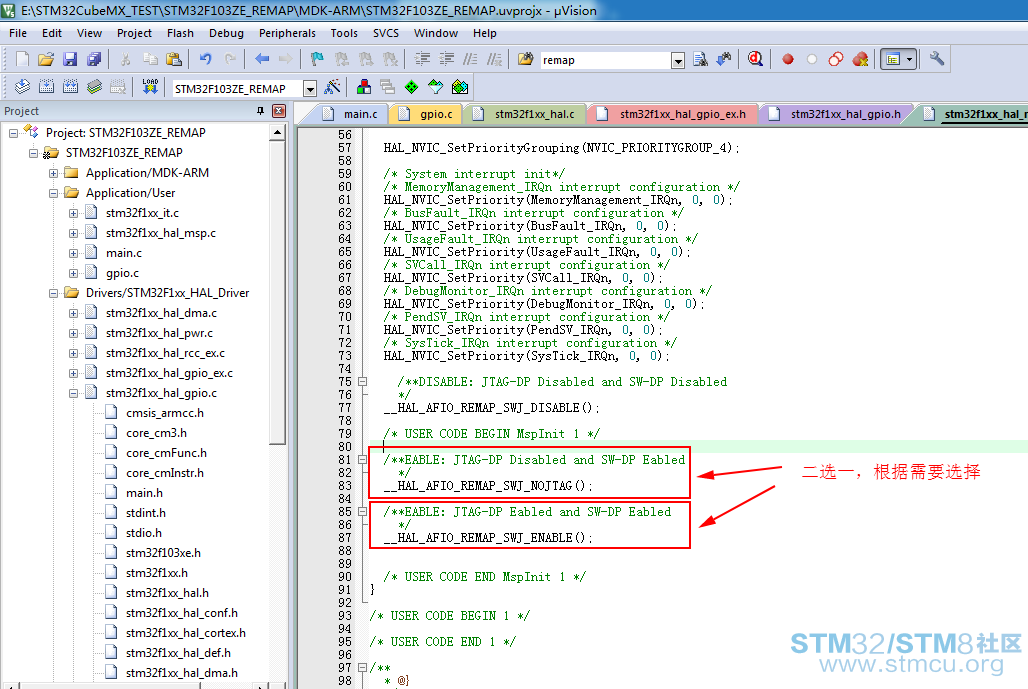Viewport: 1028px width, 689px height.
Task: Insert breakpoint with solid red dot icon
Action: [788, 60]
